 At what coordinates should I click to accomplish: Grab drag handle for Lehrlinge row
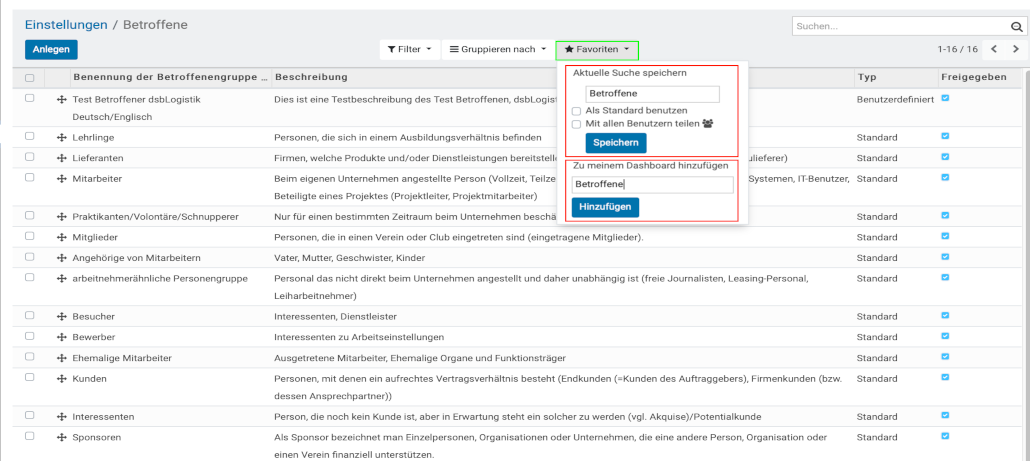tap(62, 136)
